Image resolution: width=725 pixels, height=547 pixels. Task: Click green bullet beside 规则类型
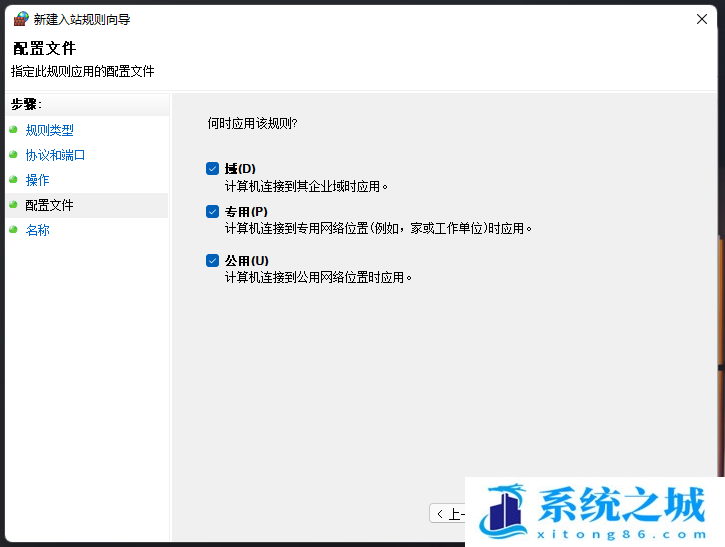13,129
